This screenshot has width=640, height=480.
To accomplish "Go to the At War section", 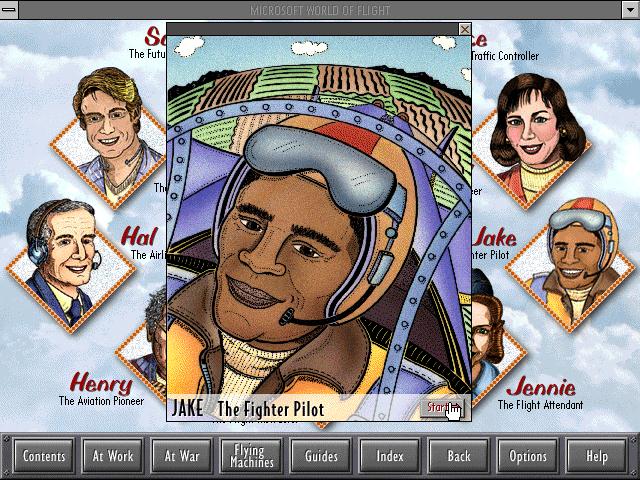I will [182, 456].
